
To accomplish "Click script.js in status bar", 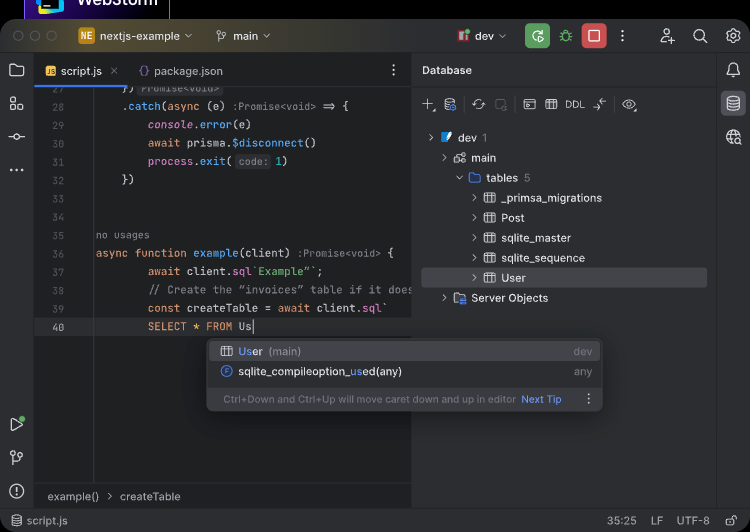I will (x=39, y=521).
